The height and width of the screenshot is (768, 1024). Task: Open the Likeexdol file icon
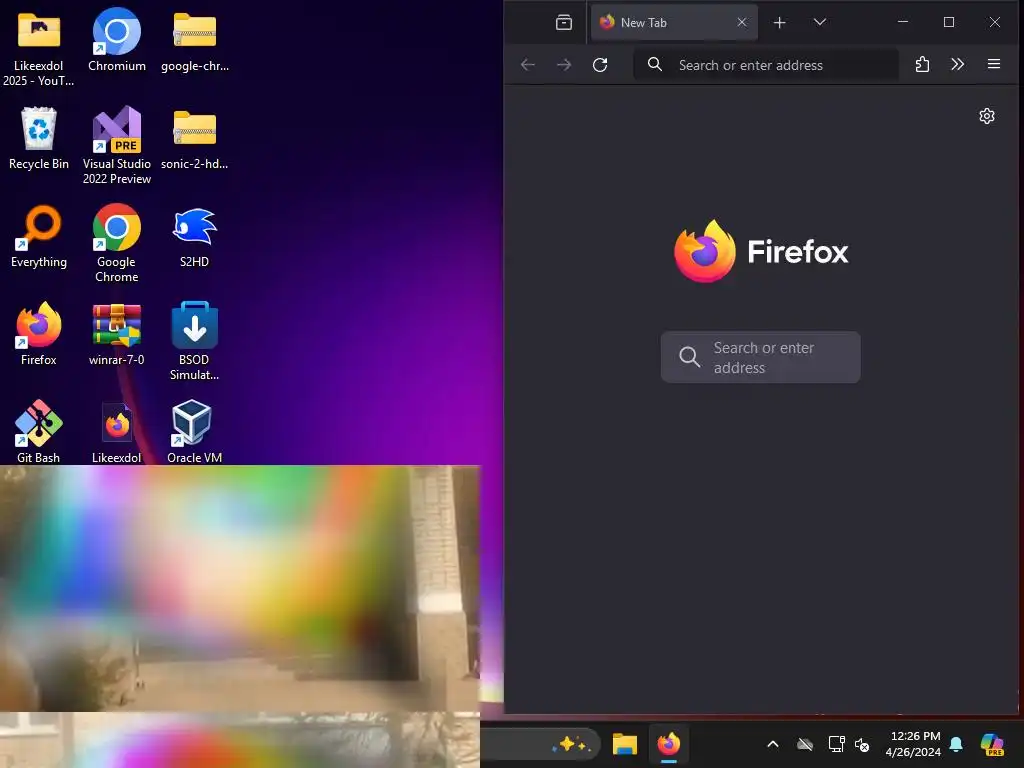(x=117, y=431)
